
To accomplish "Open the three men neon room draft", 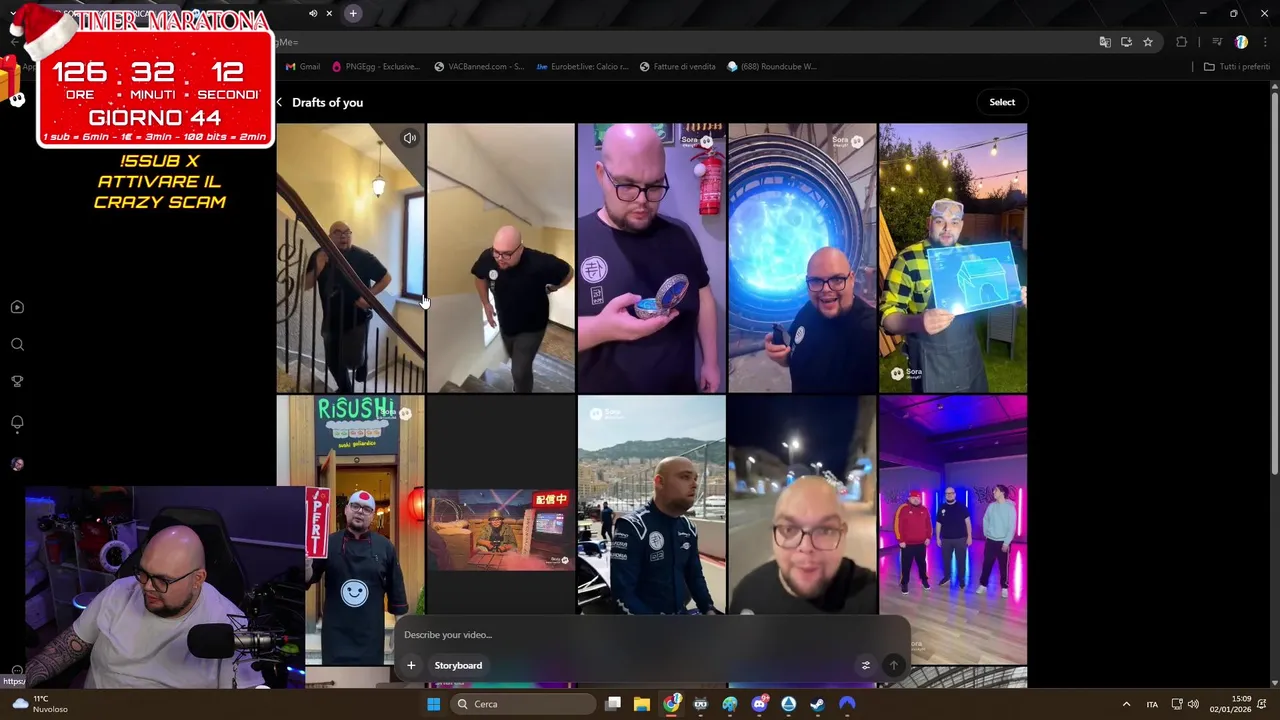I will click(953, 530).
